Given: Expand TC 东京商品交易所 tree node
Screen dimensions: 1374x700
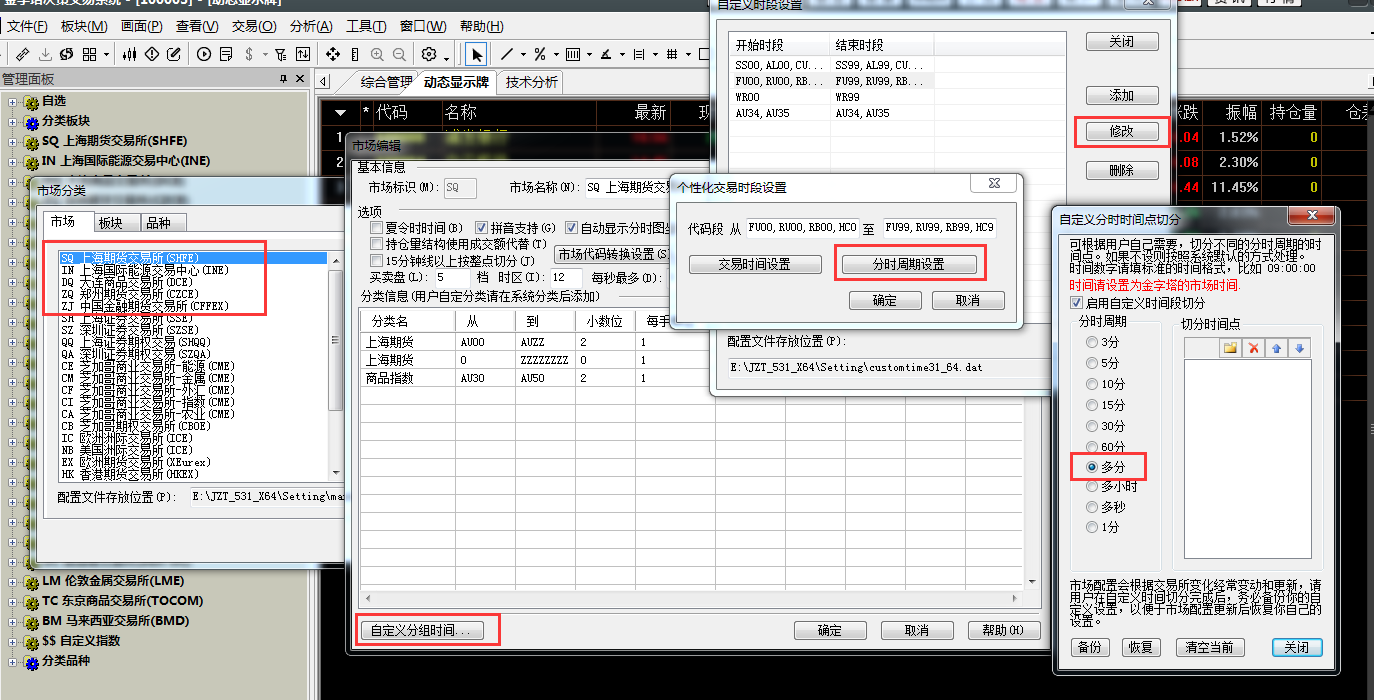Looking at the screenshot, I should (13, 601).
